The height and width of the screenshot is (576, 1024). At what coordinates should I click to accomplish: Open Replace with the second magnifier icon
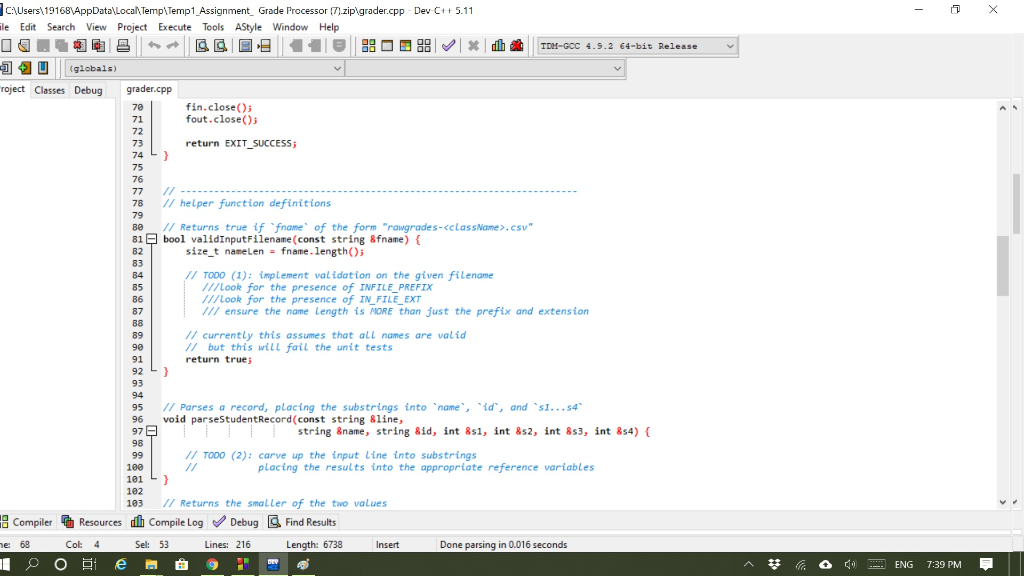221,46
